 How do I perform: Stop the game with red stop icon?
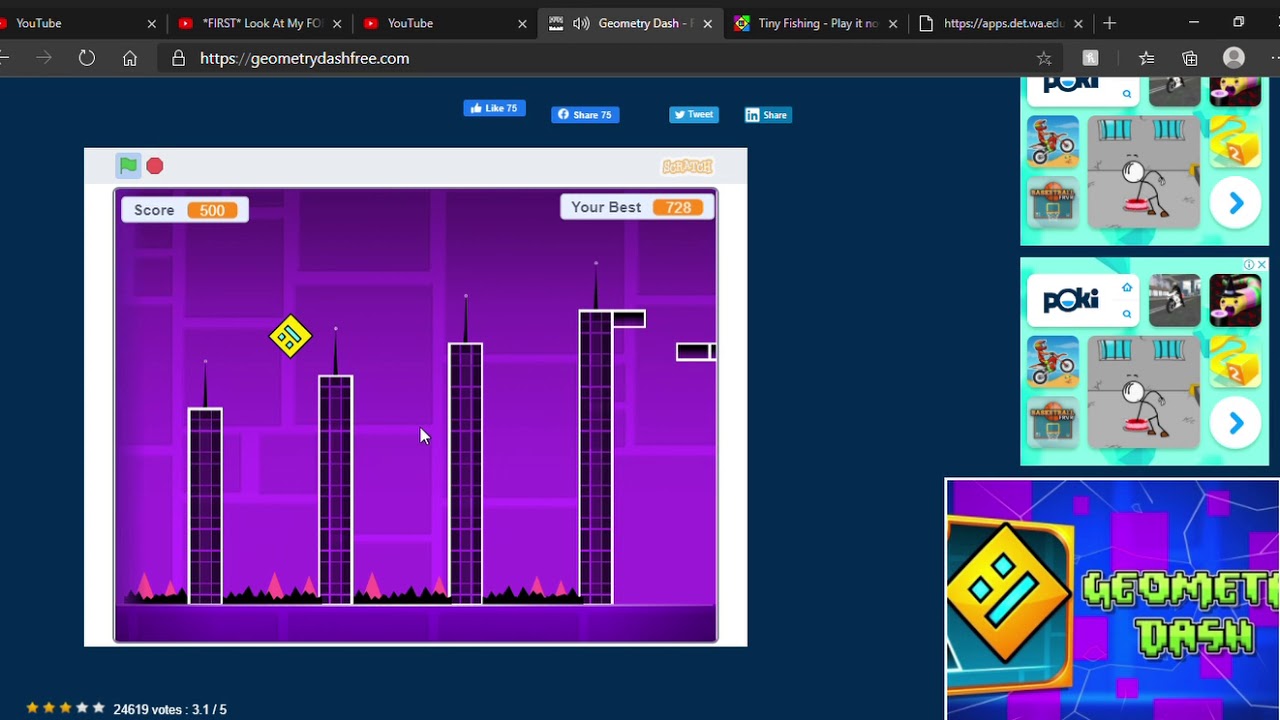[x=155, y=166]
